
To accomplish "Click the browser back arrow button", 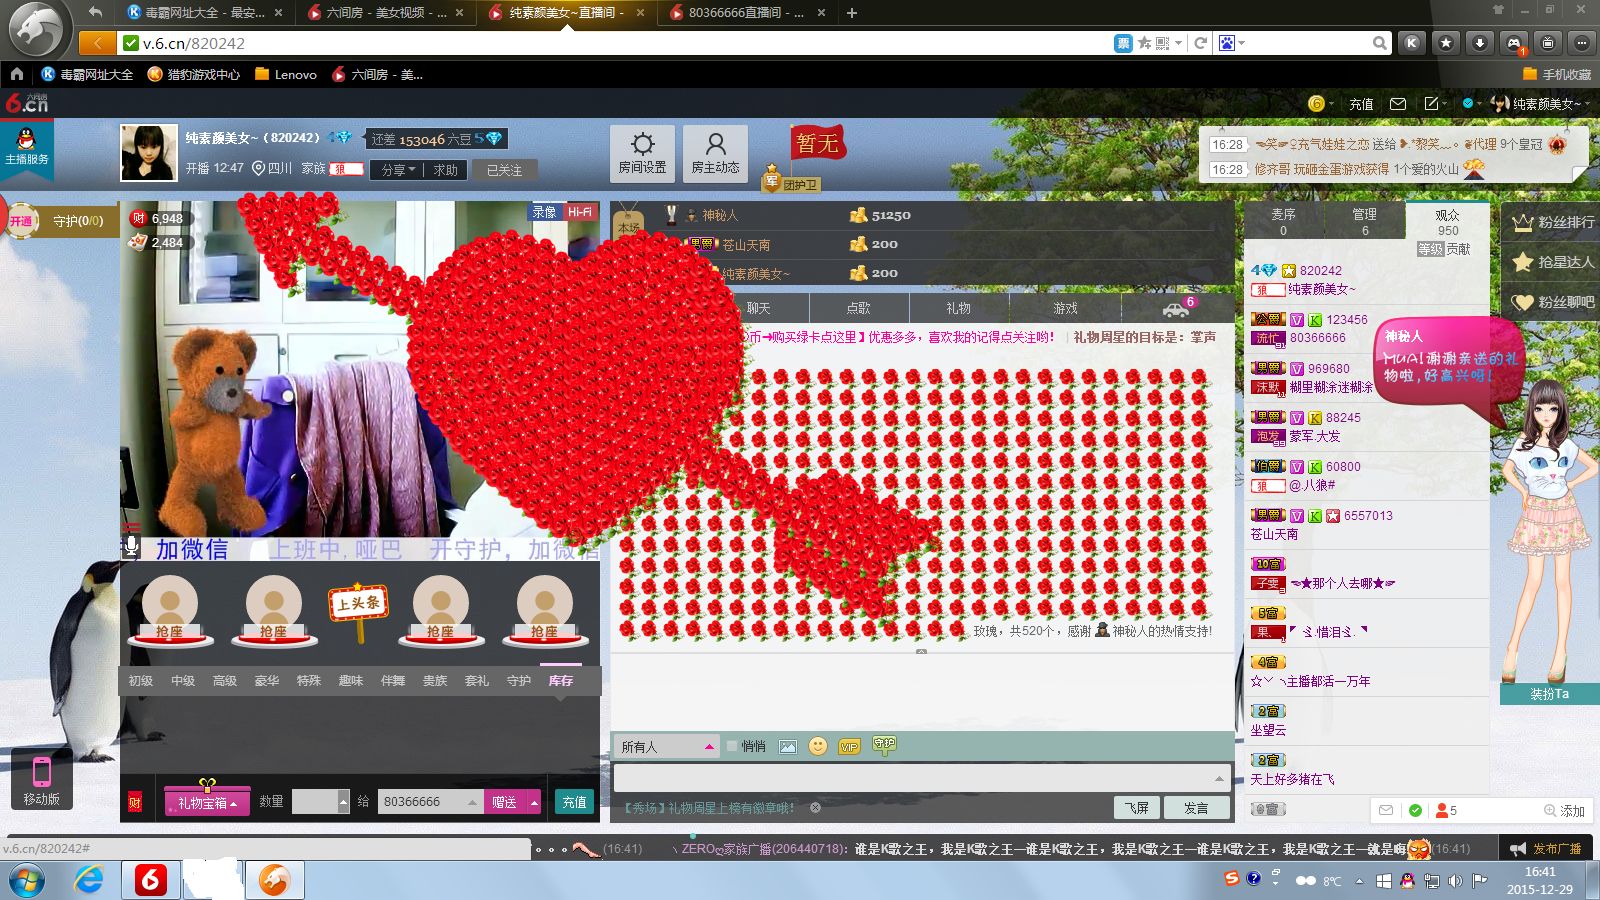I will pos(97,43).
